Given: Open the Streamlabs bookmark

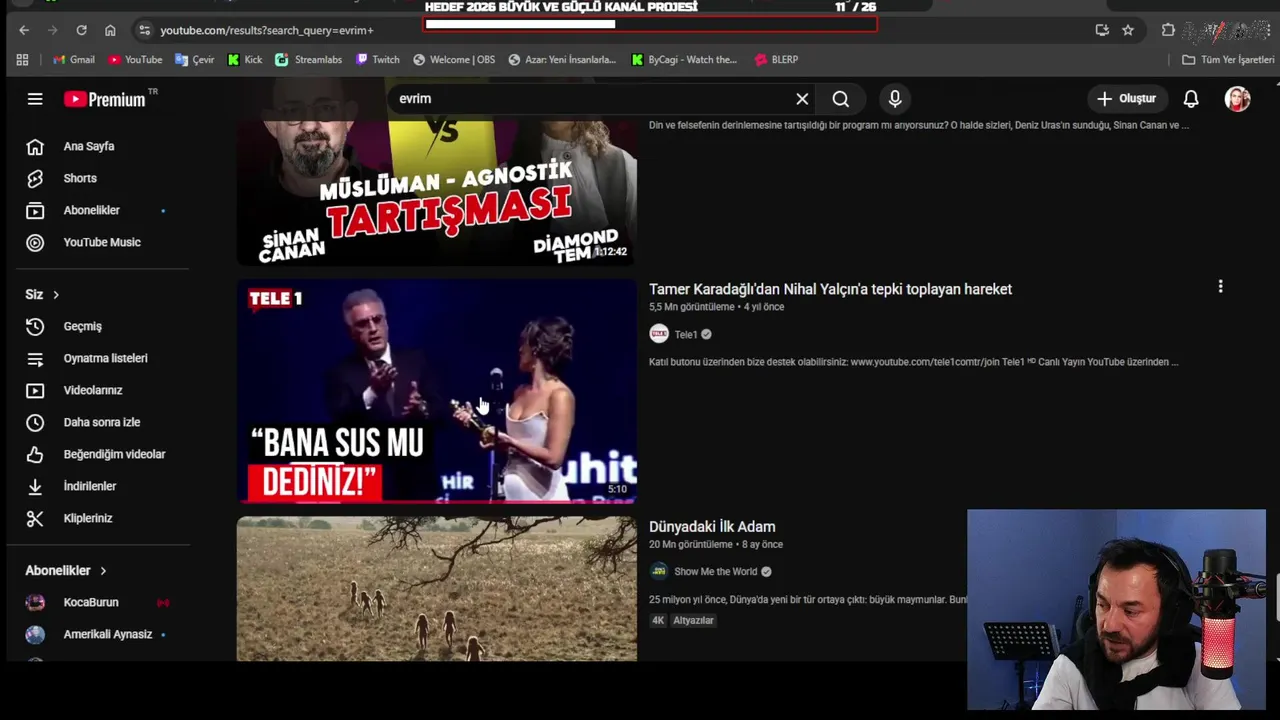Looking at the screenshot, I should [309, 60].
